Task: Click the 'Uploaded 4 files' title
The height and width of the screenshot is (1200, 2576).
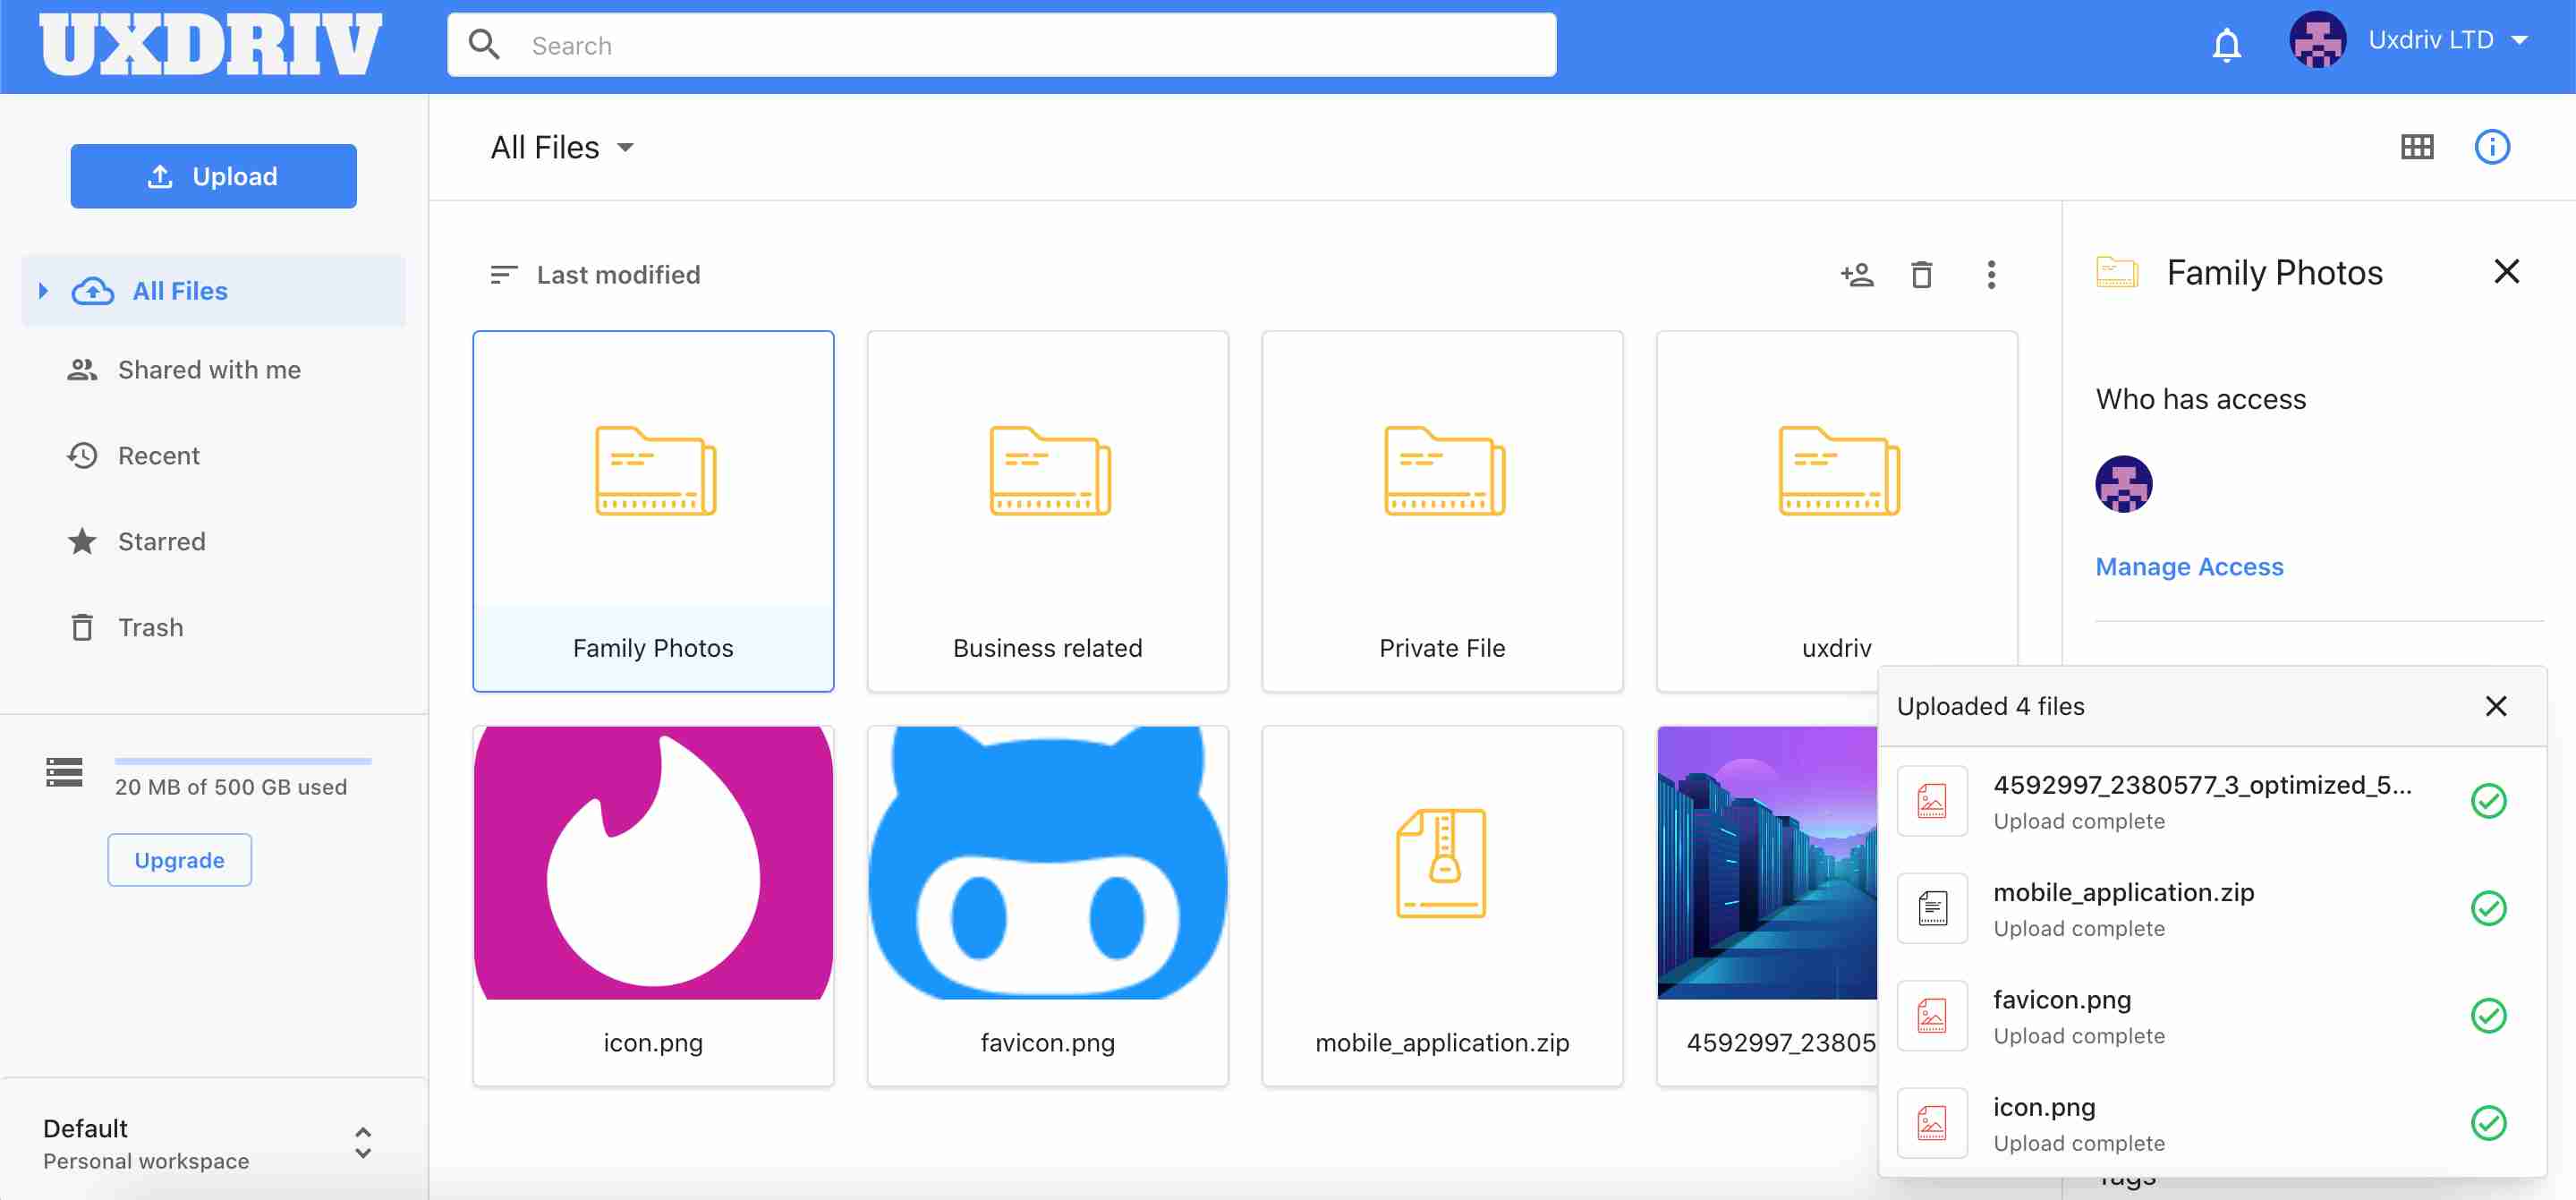Action: tap(1990, 706)
